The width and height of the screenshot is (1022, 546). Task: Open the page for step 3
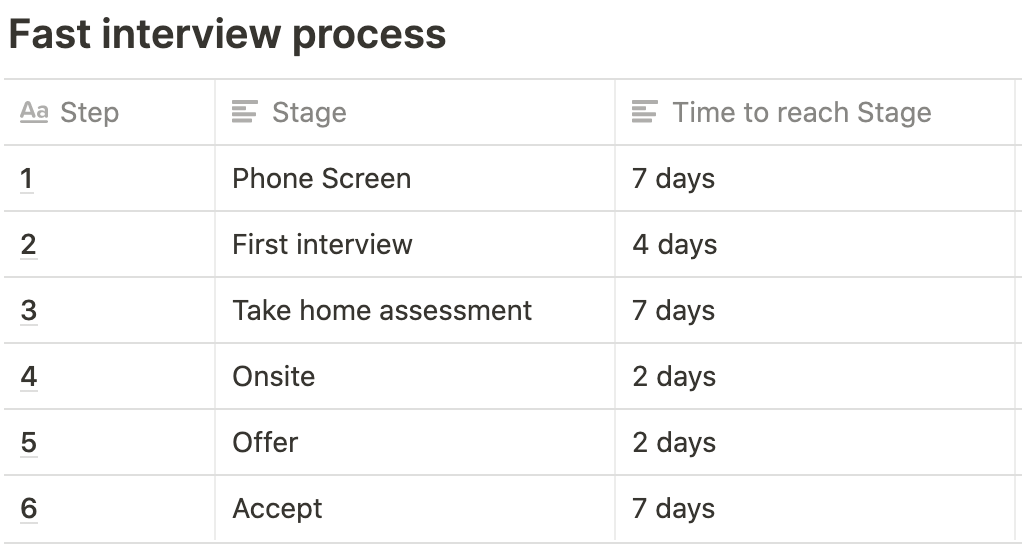click(28, 310)
